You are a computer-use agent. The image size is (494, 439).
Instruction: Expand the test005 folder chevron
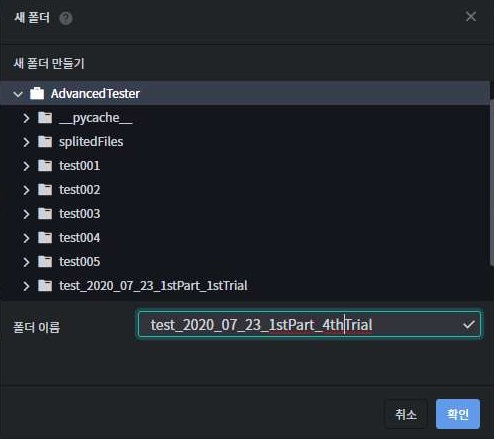[x=26, y=262]
